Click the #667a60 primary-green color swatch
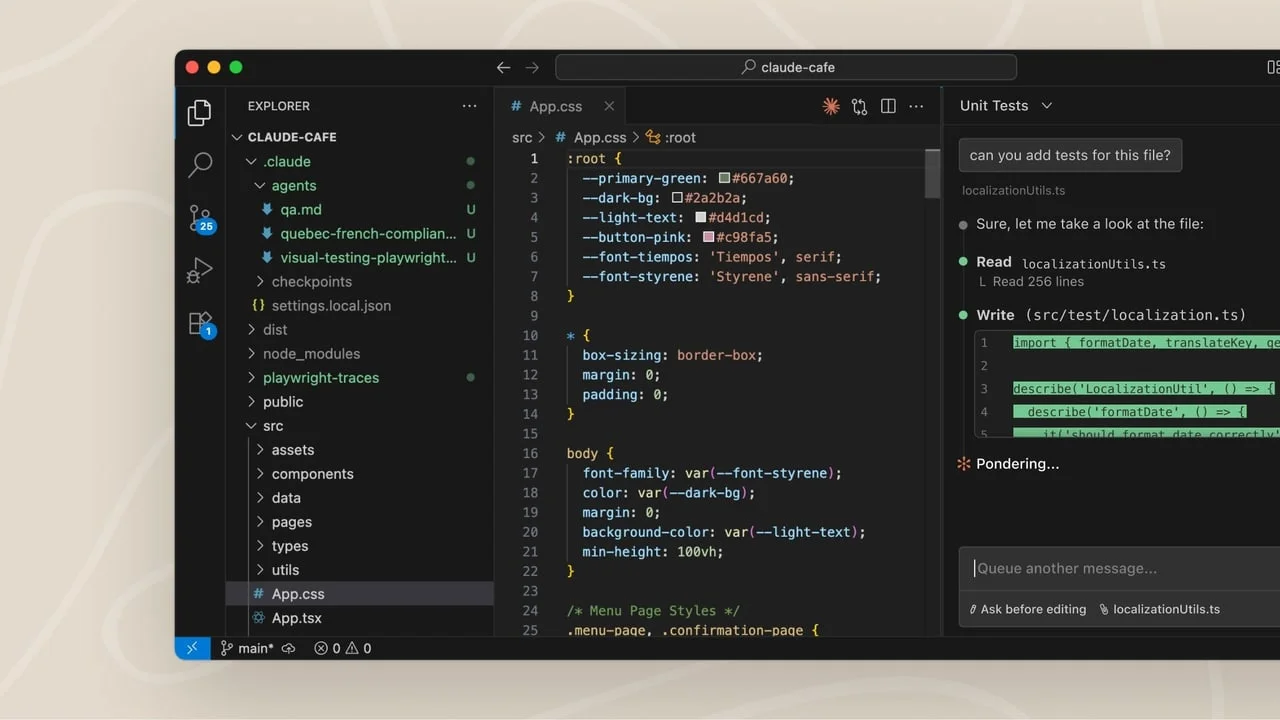The width and height of the screenshot is (1280, 720). (x=725, y=178)
